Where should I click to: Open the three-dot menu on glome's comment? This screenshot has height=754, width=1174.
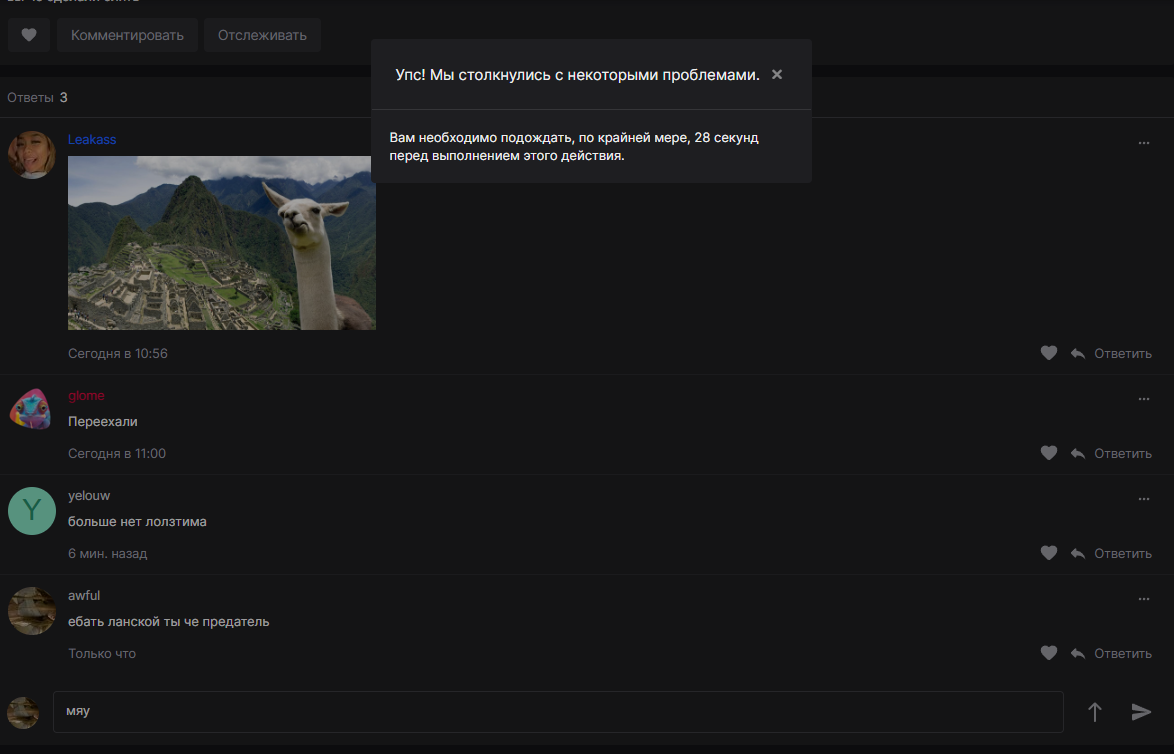pos(1144,399)
